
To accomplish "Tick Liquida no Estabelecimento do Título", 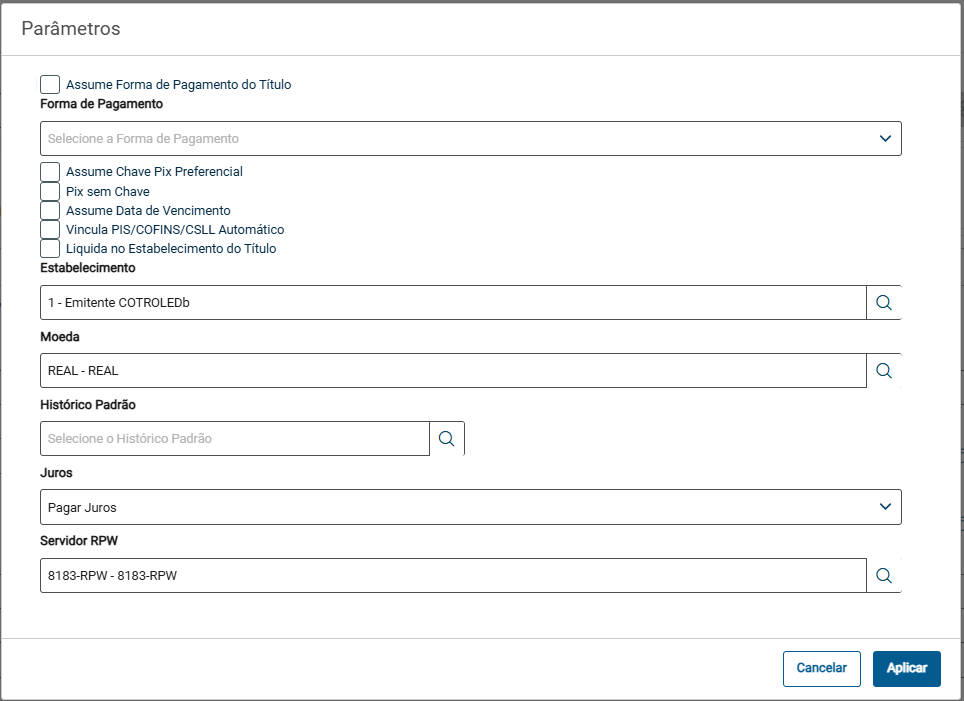I will 50,248.
